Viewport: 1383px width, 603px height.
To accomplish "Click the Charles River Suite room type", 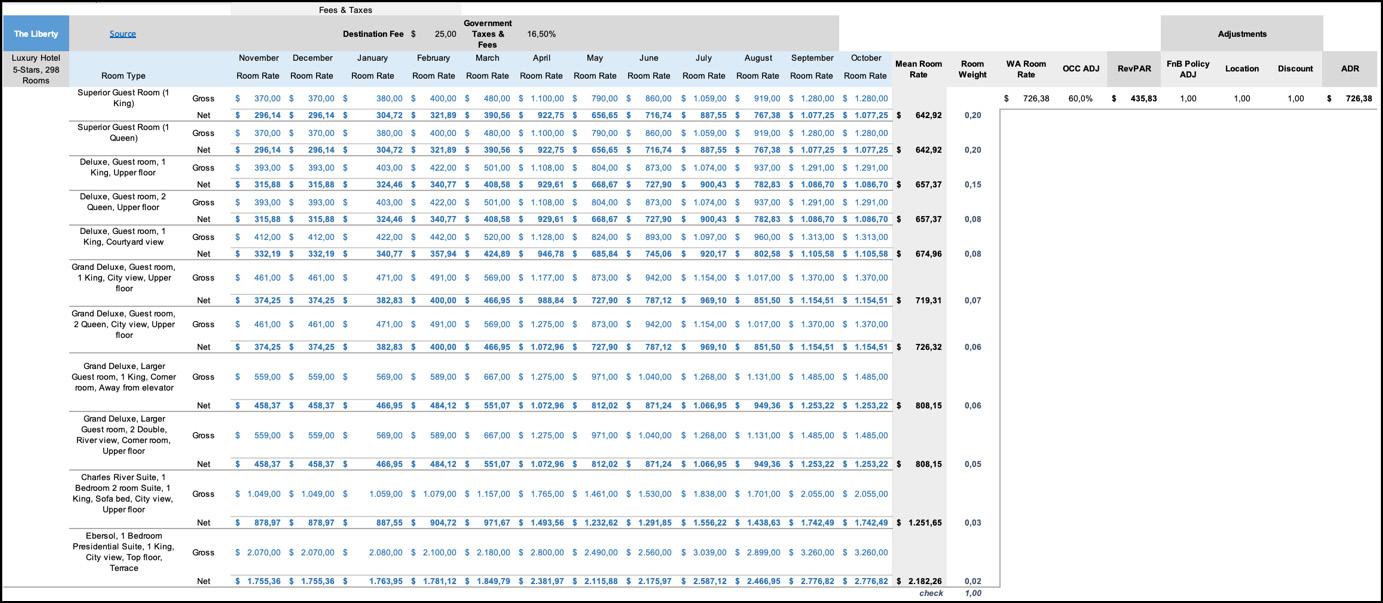I will pyautogui.click(x=123, y=493).
